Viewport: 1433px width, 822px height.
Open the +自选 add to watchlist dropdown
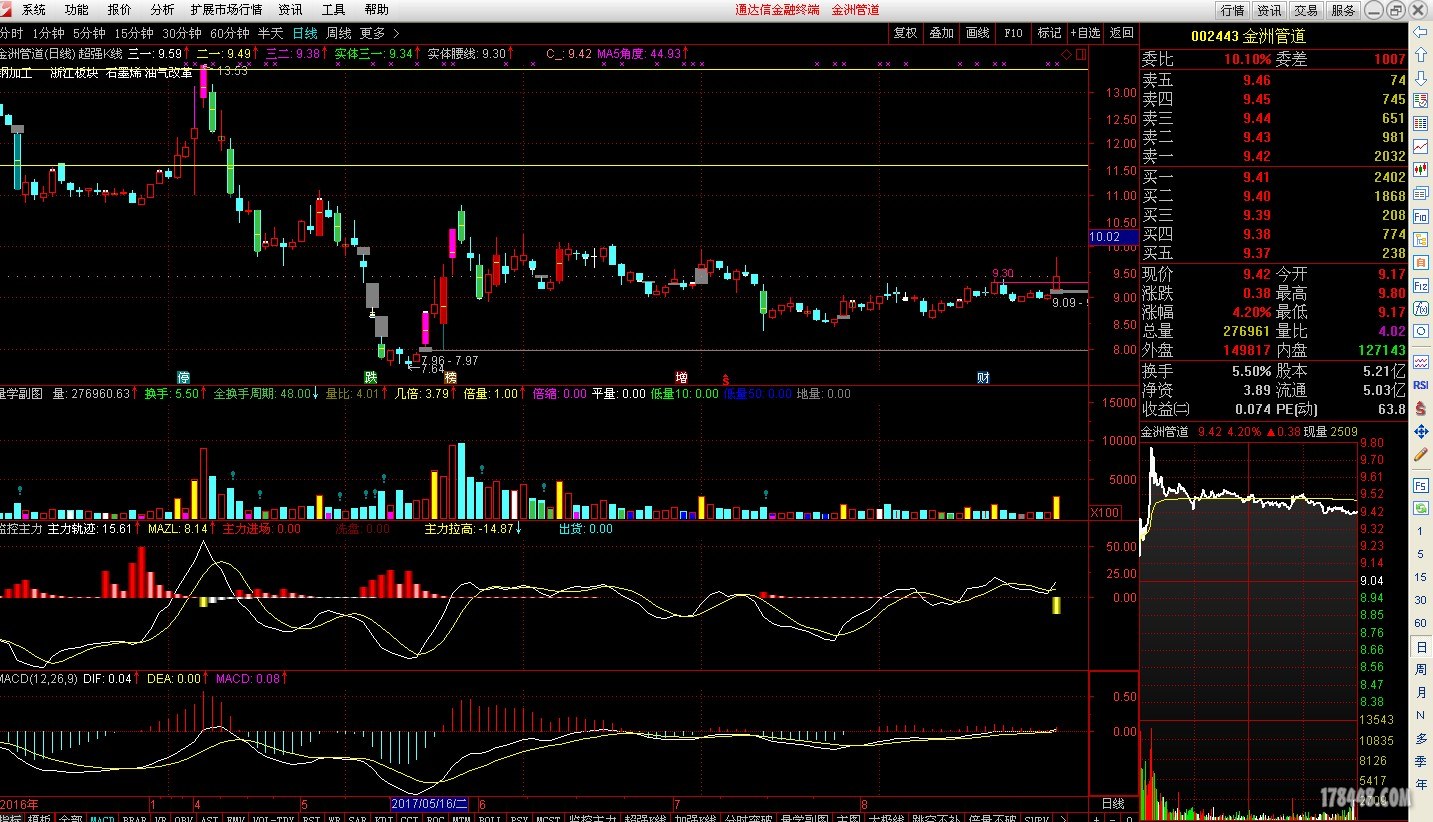point(1085,33)
